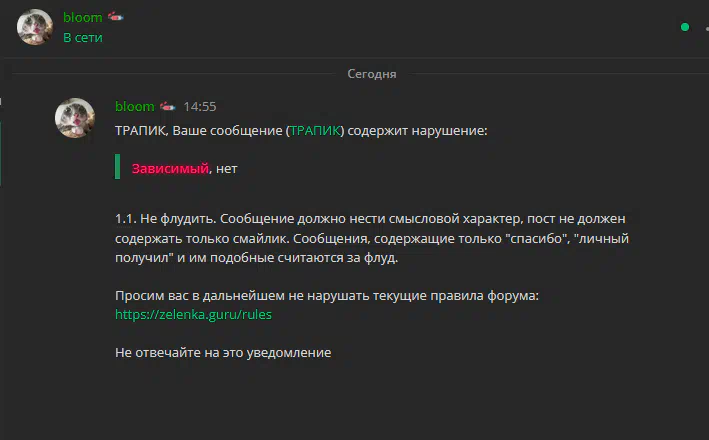Image resolution: width=709 pixels, height=440 pixels.
Task: Click the word "нет" inside the quote
Action: pos(227,169)
